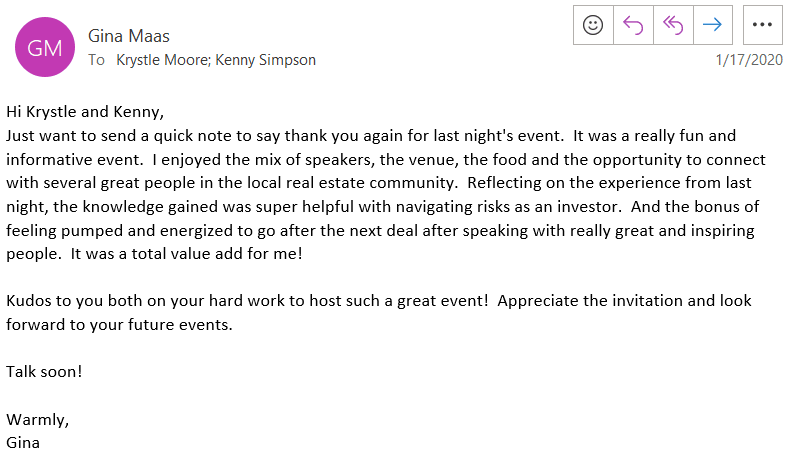Click the "Talk soon!" line
Screen dimensions: 787x453
click(x=44, y=371)
